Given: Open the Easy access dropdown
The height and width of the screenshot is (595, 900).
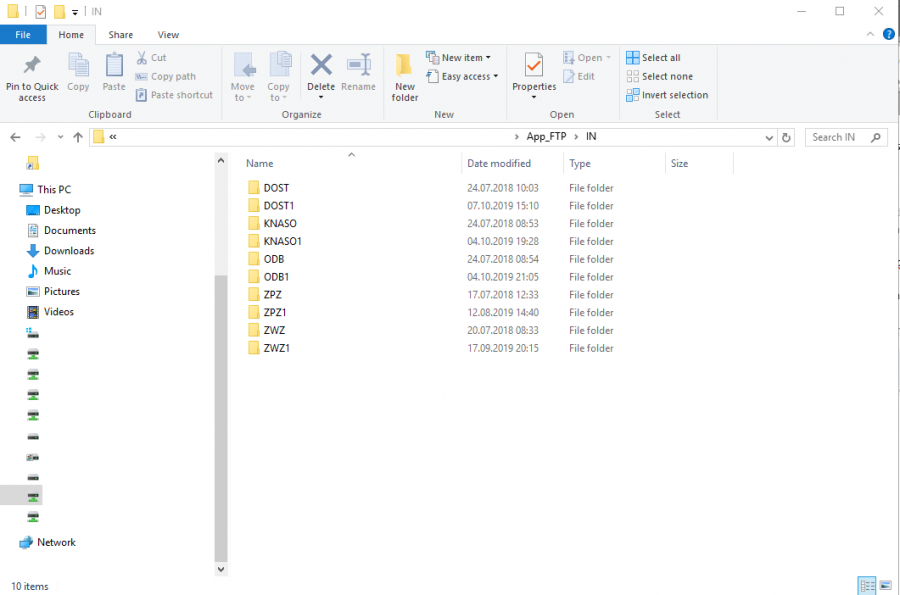Looking at the screenshot, I should point(463,76).
